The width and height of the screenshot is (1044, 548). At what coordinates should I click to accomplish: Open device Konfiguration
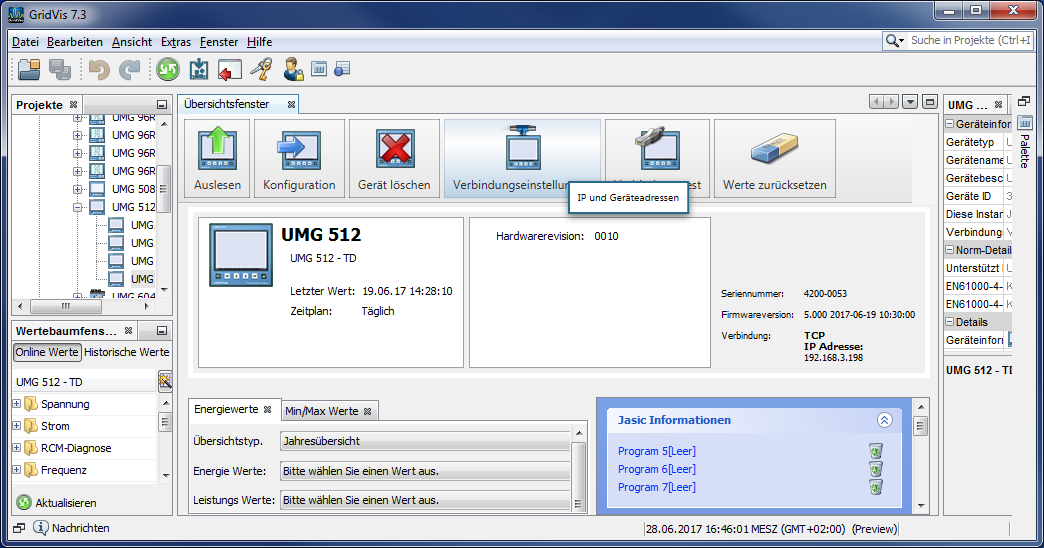pyautogui.click(x=299, y=158)
